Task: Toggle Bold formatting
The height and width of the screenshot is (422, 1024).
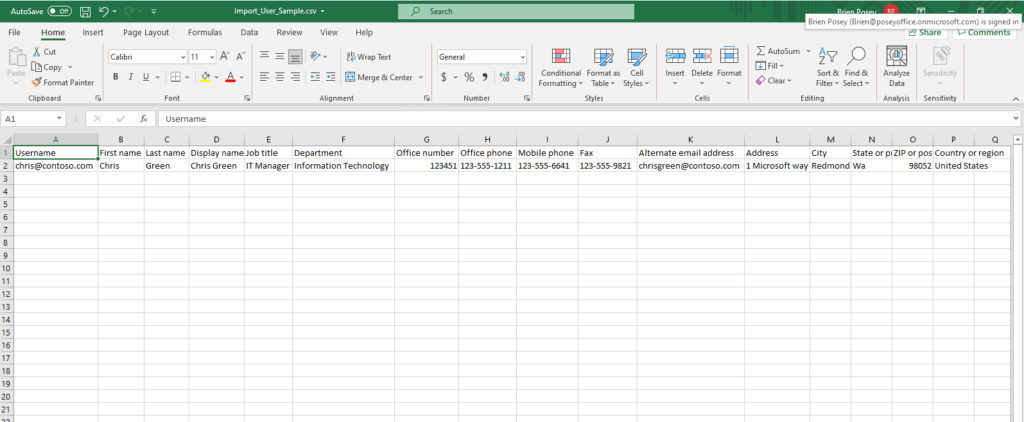Action: (116, 77)
